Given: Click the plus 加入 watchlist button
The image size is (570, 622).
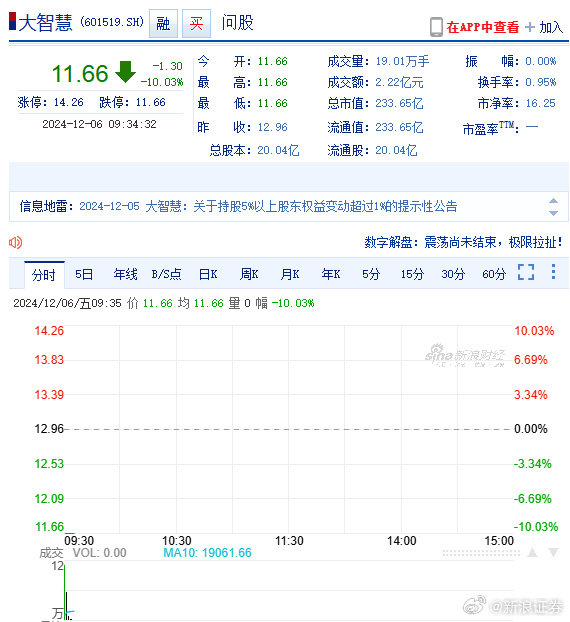Looking at the screenshot, I should click(544, 27).
